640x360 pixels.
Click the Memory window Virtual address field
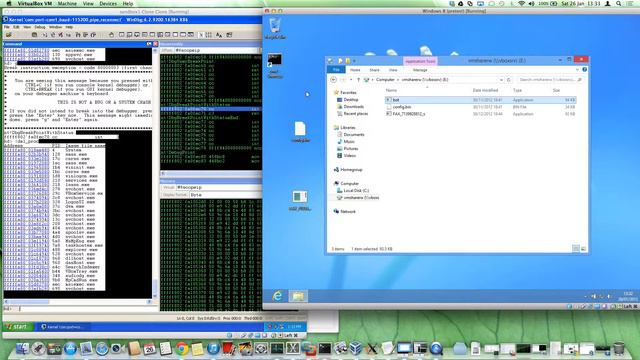coord(219,187)
